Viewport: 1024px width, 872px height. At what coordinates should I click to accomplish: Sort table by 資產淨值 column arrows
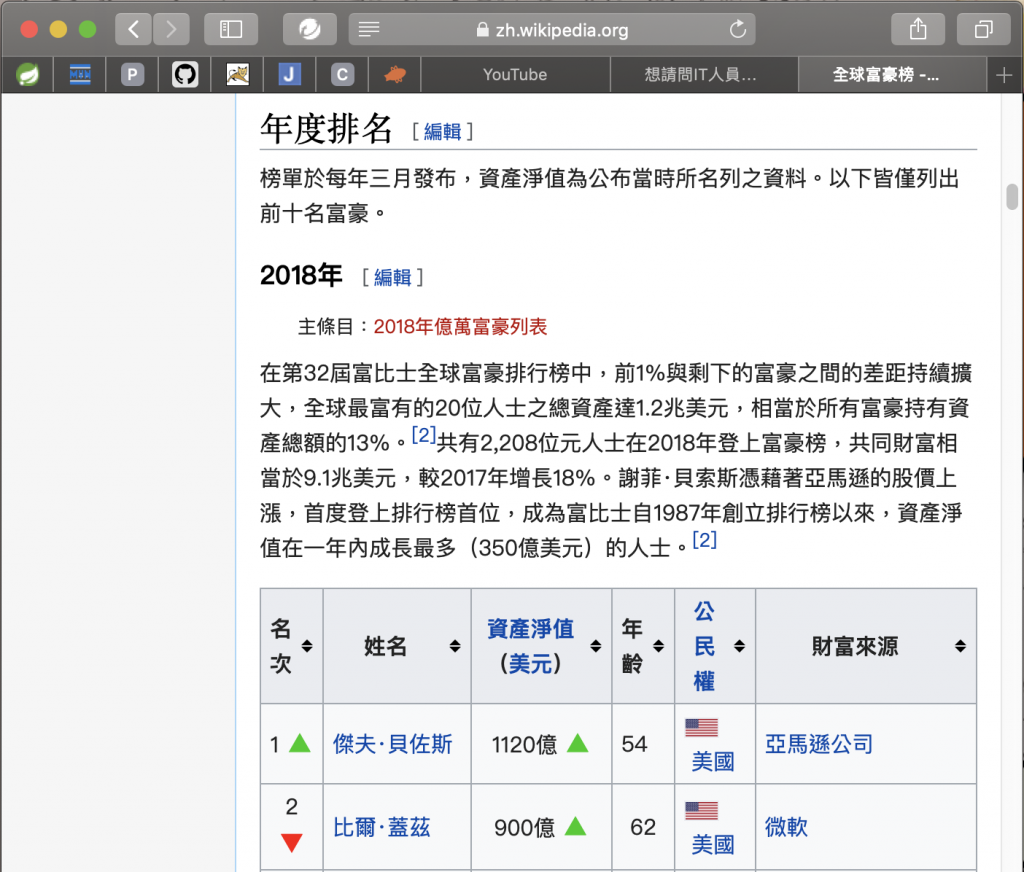pos(596,646)
